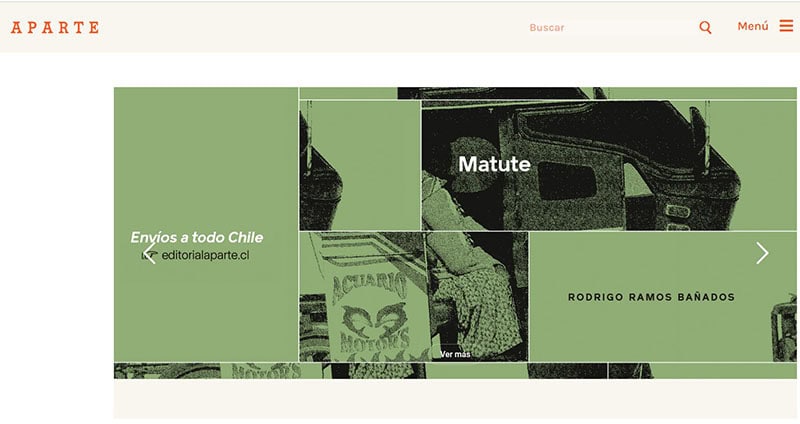Click the APARTE logo
The height and width of the screenshot is (424, 800).
[55, 27]
